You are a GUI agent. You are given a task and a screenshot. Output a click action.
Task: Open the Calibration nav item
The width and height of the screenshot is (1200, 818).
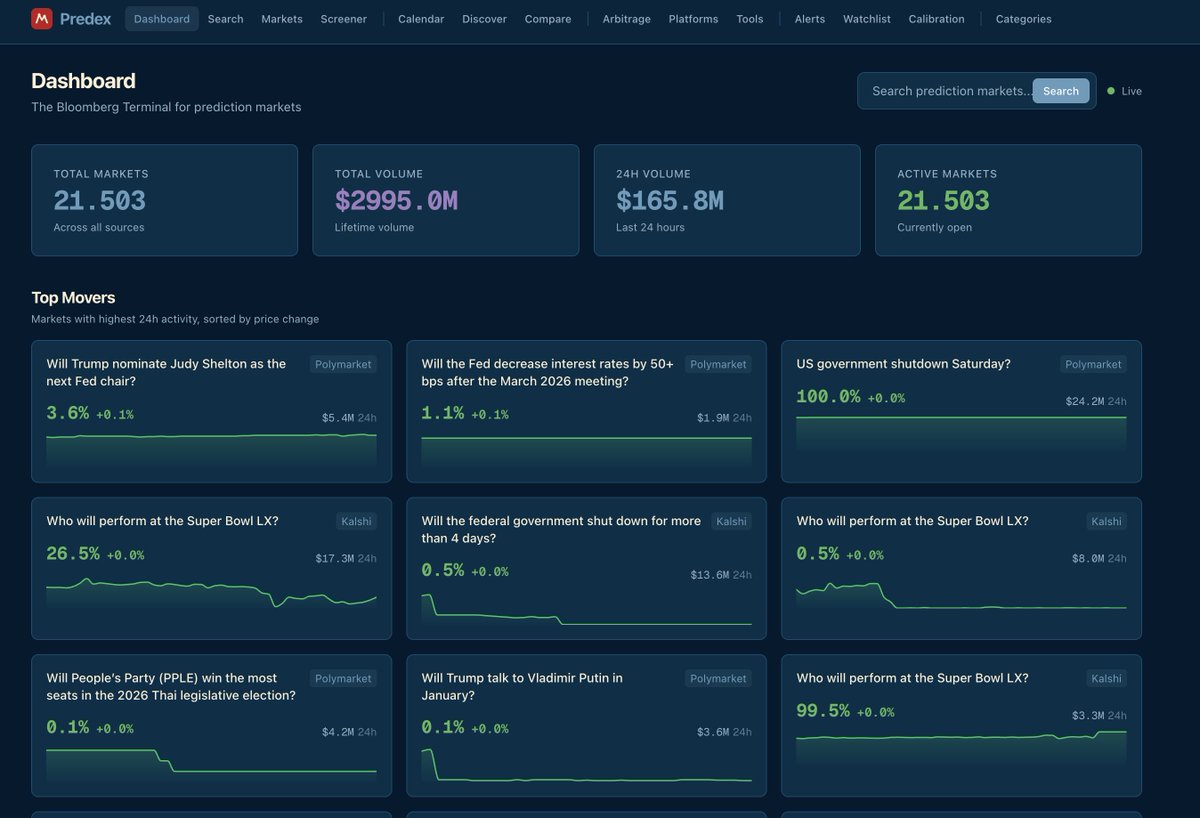pyautogui.click(x=937, y=19)
